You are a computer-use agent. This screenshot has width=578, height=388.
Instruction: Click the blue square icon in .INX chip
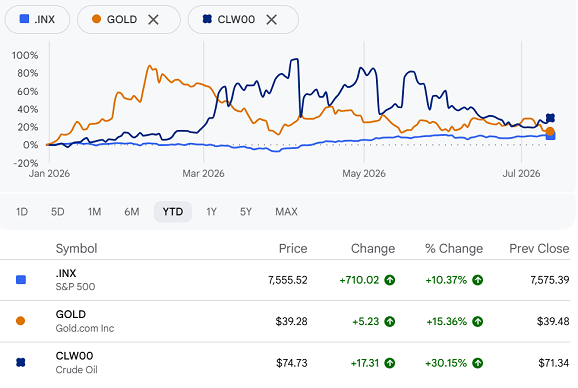[24, 19]
